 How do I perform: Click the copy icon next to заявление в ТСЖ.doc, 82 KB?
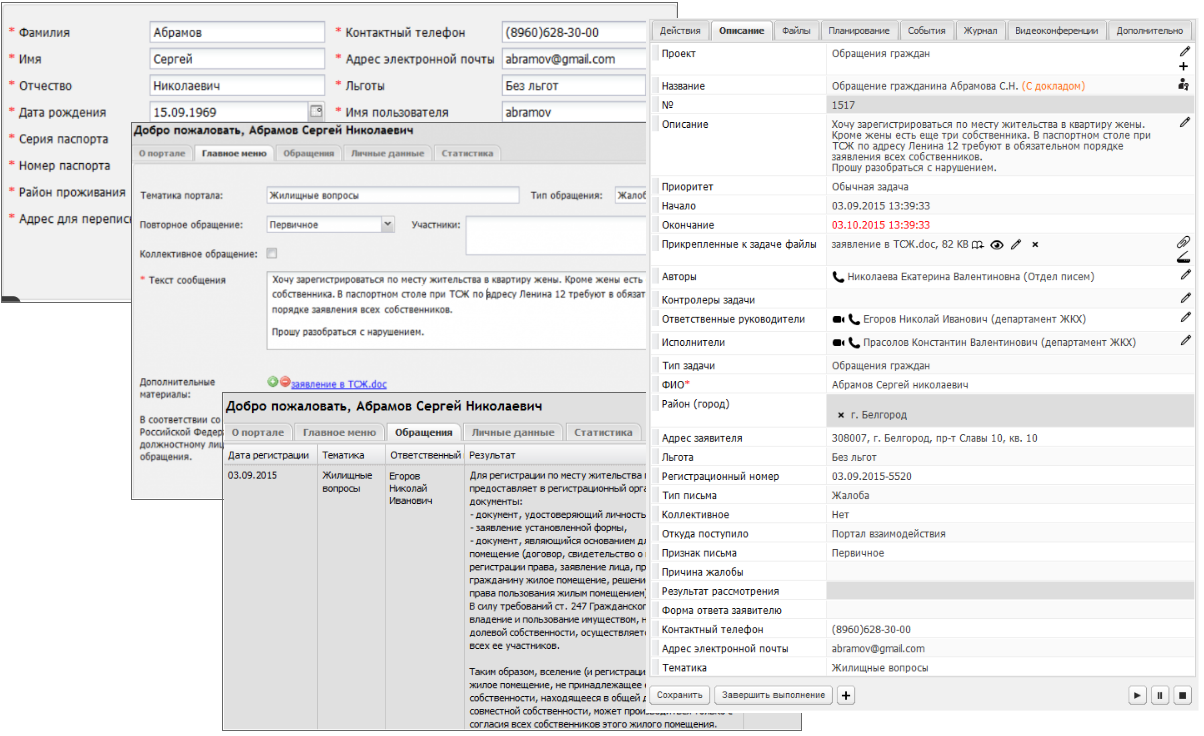(x=978, y=244)
